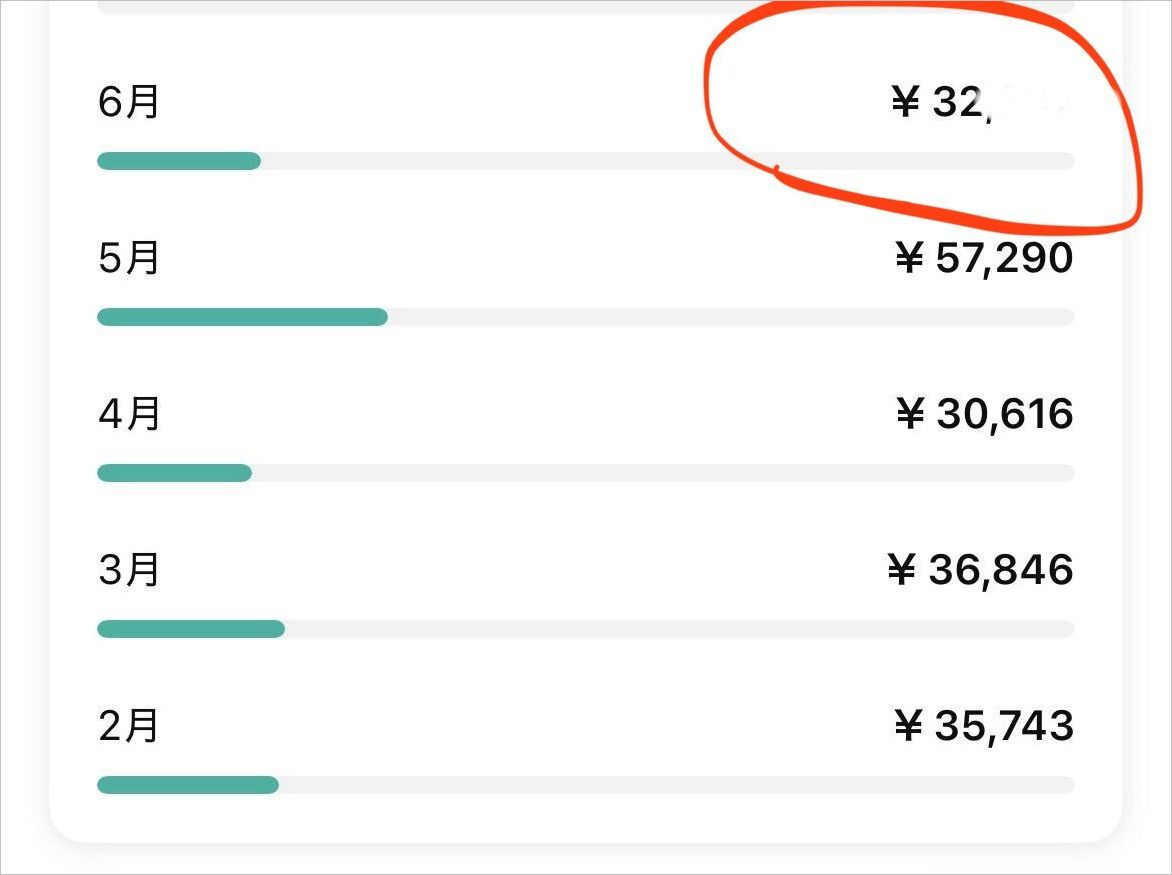Click the gray unfilled track of 5月 bar
This screenshot has width=1172, height=875.
tap(731, 317)
